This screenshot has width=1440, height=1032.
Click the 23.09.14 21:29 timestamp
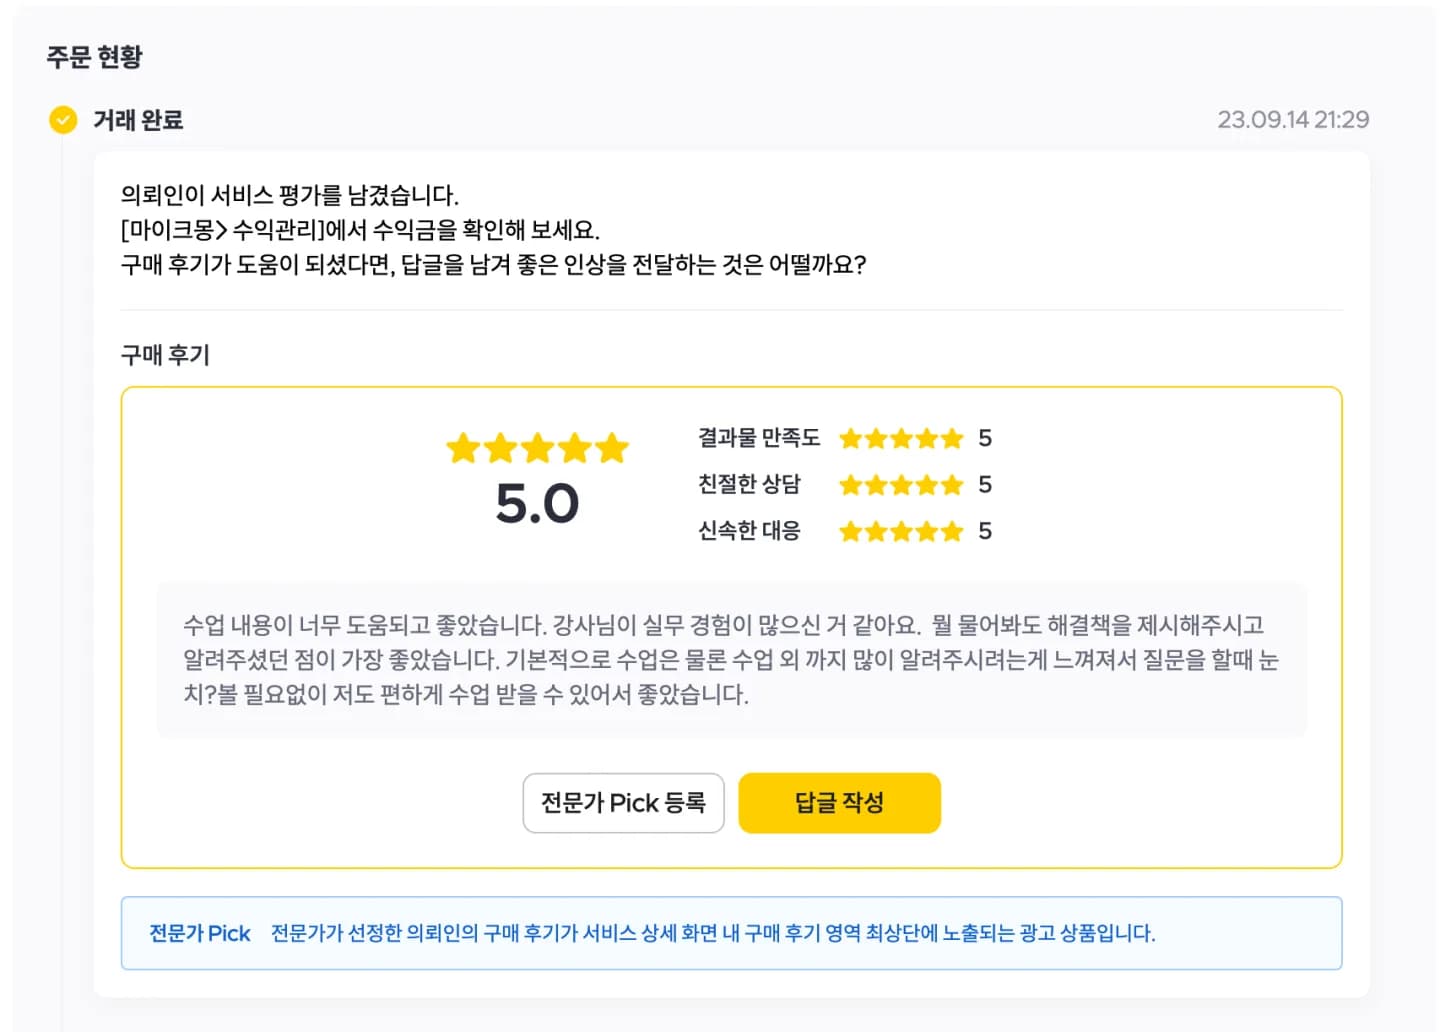(x=1293, y=120)
